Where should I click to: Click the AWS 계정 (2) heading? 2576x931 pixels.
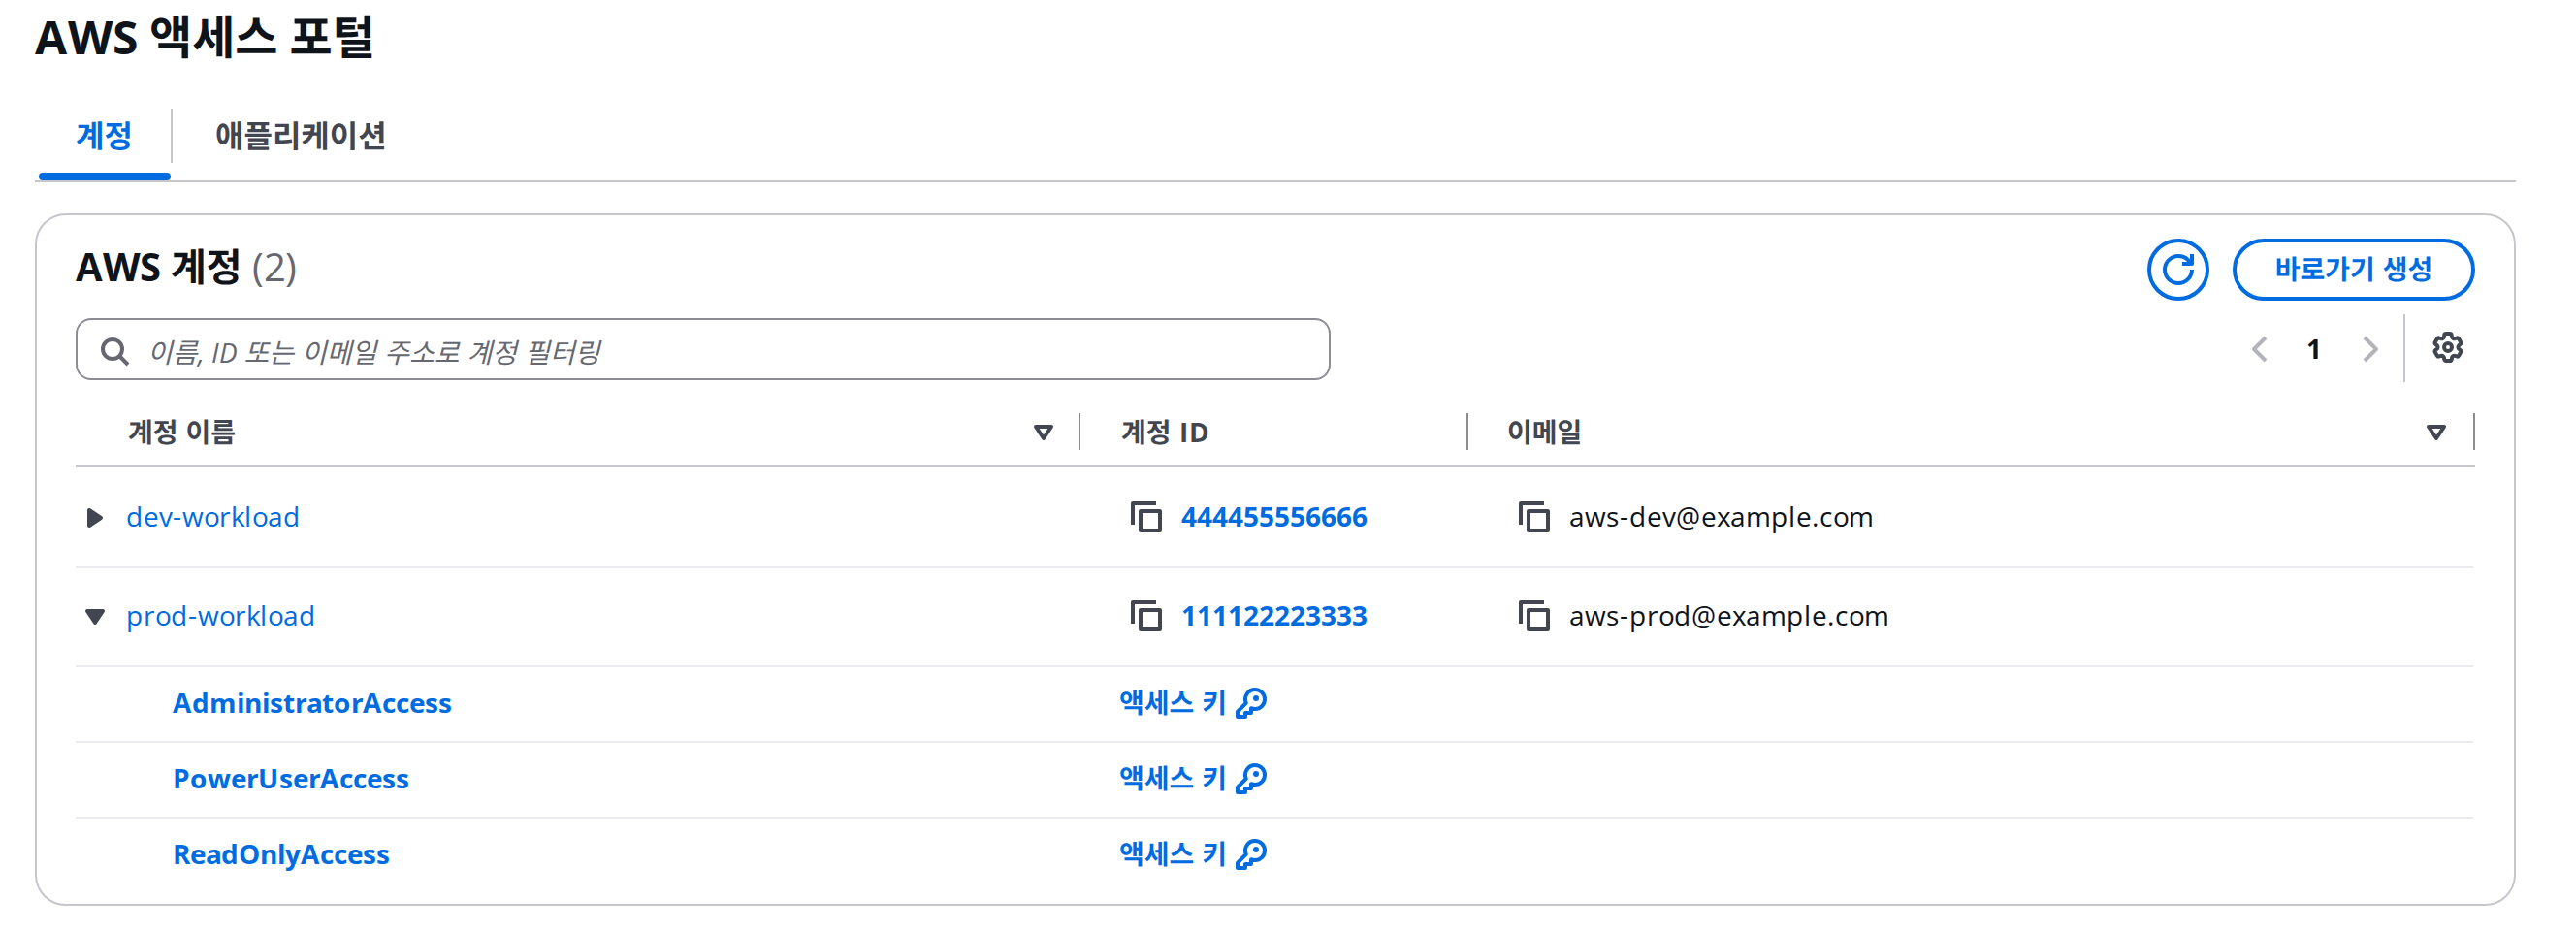pyautogui.click(x=186, y=268)
